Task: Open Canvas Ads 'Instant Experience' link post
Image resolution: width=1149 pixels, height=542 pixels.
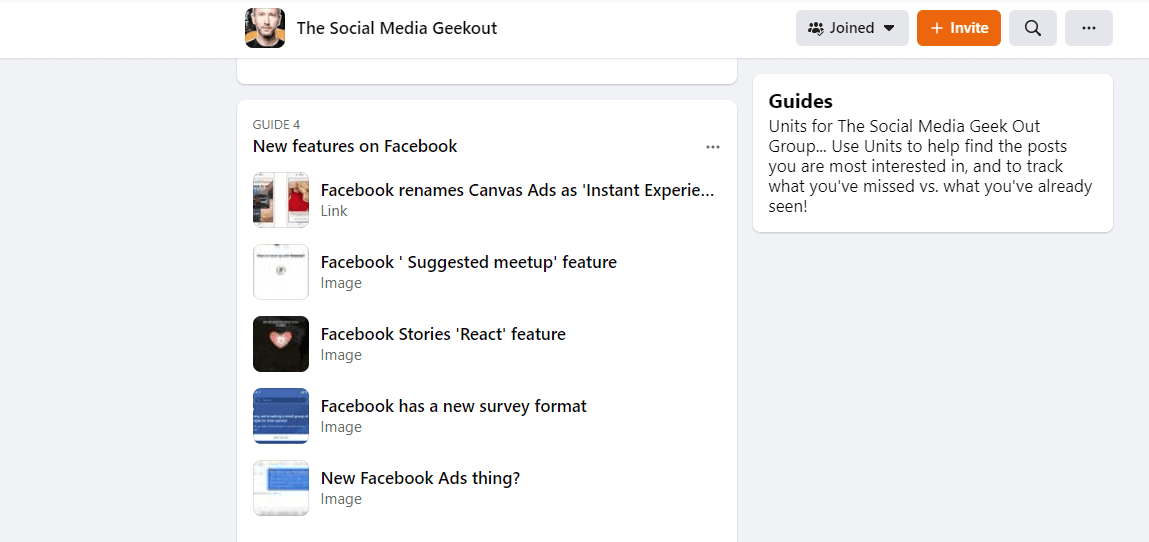Action: [517, 190]
